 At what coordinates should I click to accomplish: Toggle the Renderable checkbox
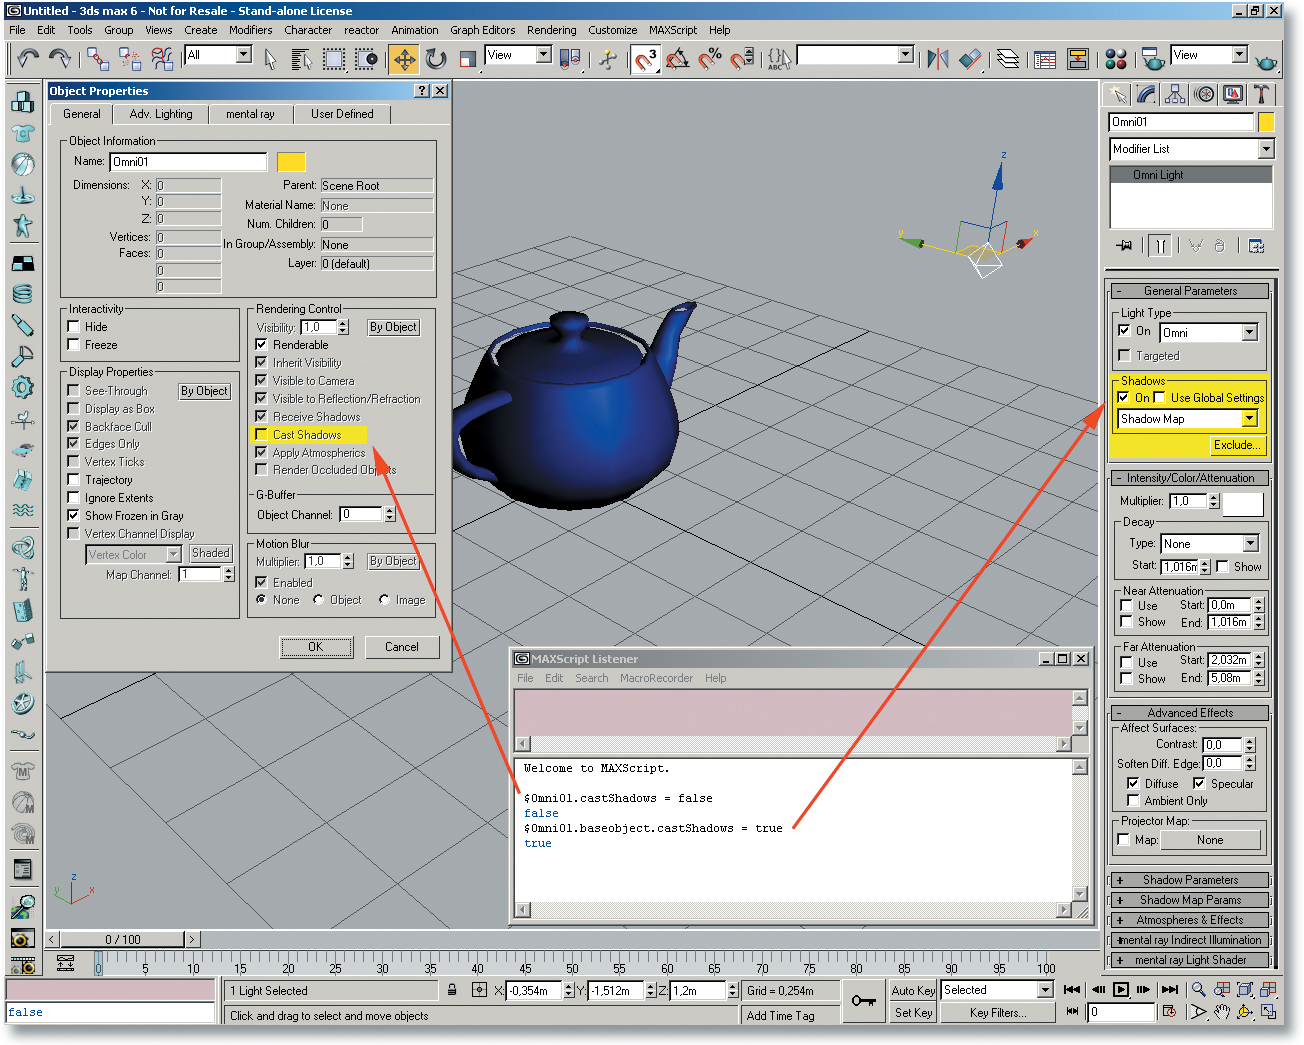click(261, 344)
